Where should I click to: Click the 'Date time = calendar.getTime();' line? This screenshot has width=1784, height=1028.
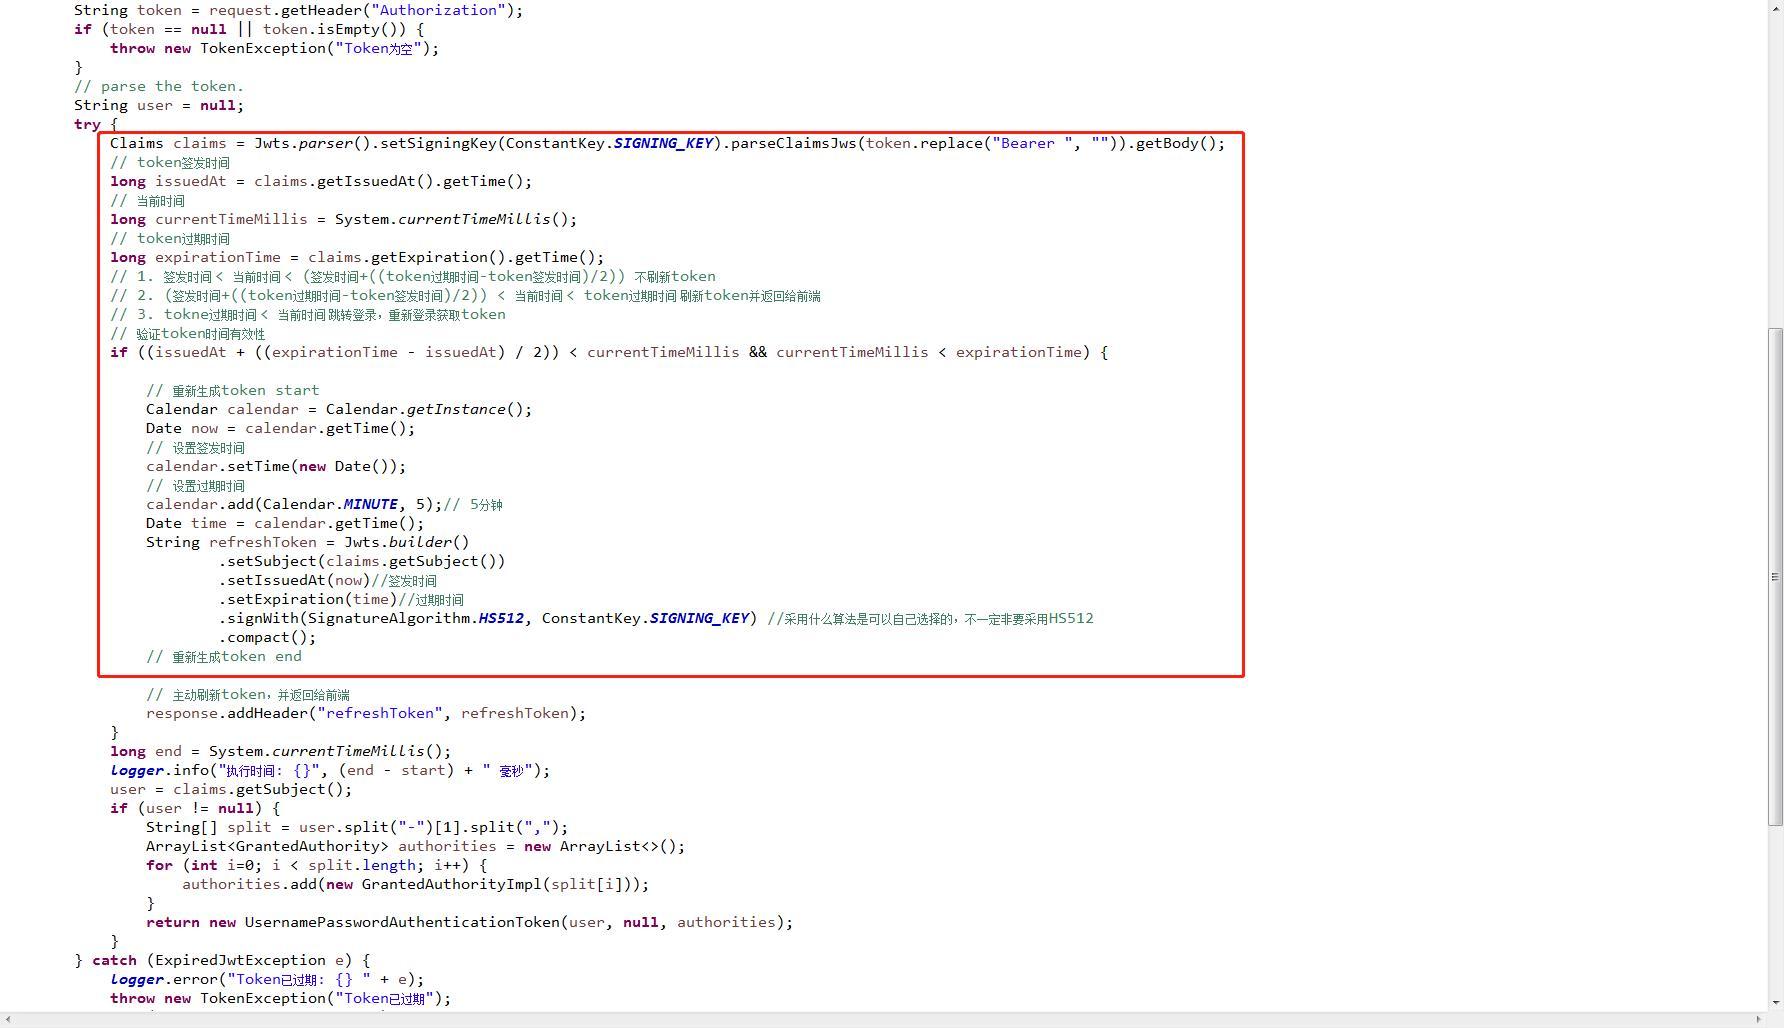click(x=285, y=523)
